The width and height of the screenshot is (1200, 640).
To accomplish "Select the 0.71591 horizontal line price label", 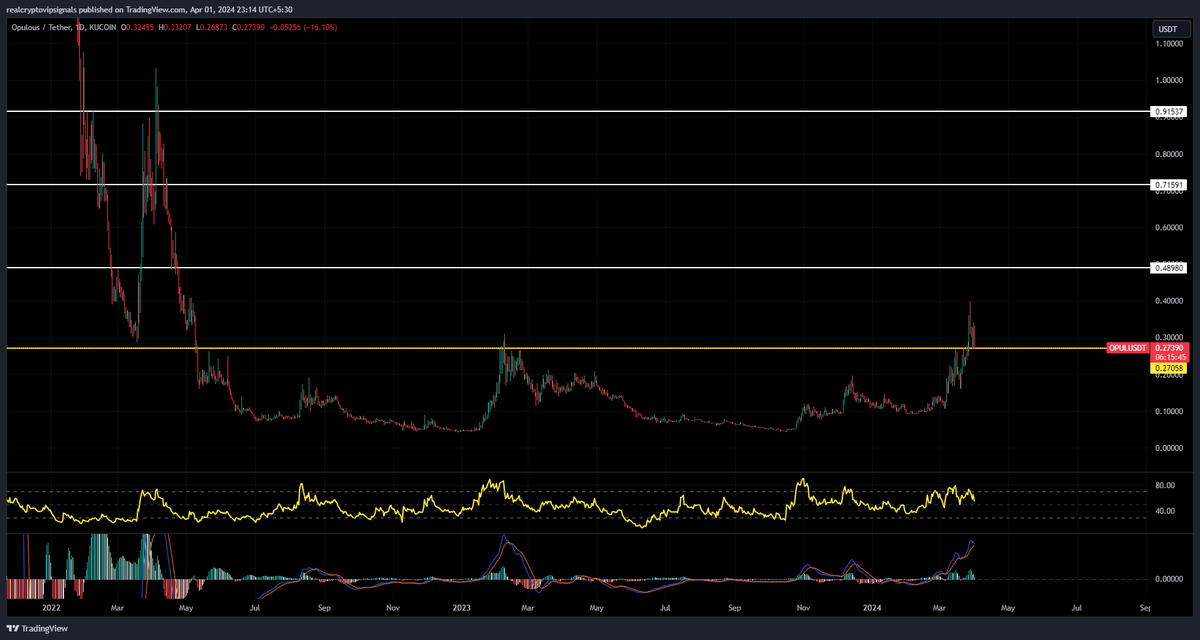I will (x=1168, y=185).
